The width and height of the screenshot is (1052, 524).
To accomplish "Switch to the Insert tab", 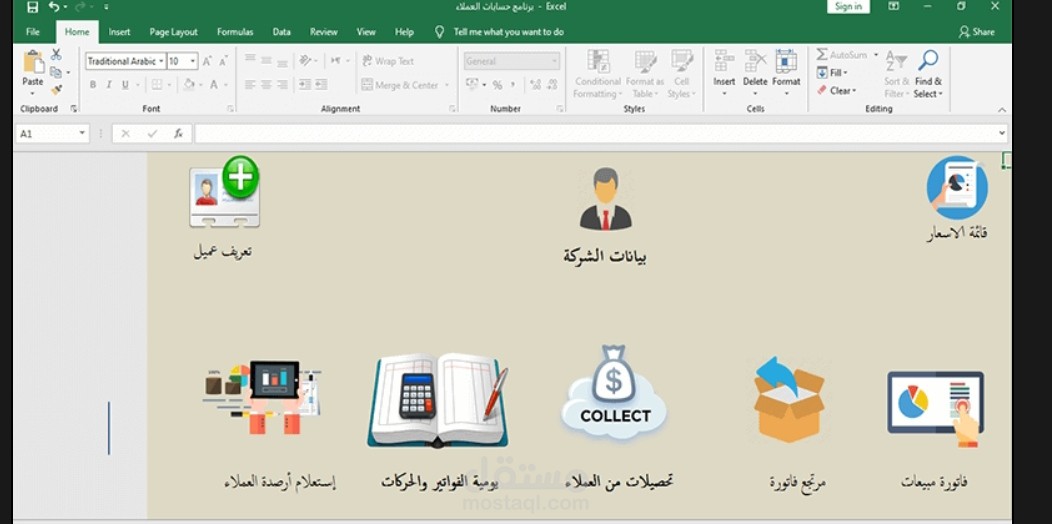I will 119,32.
